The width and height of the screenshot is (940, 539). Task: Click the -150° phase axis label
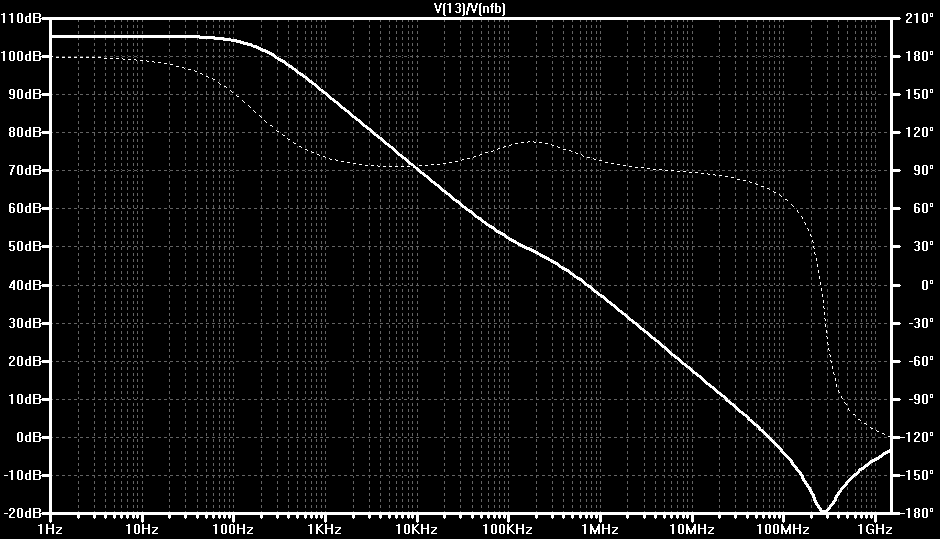tap(917, 475)
